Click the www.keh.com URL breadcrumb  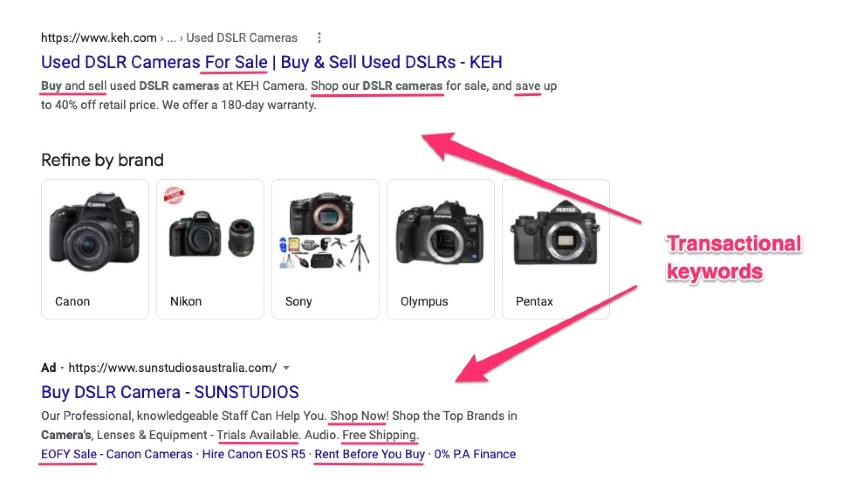pyautogui.click(x=98, y=38)
